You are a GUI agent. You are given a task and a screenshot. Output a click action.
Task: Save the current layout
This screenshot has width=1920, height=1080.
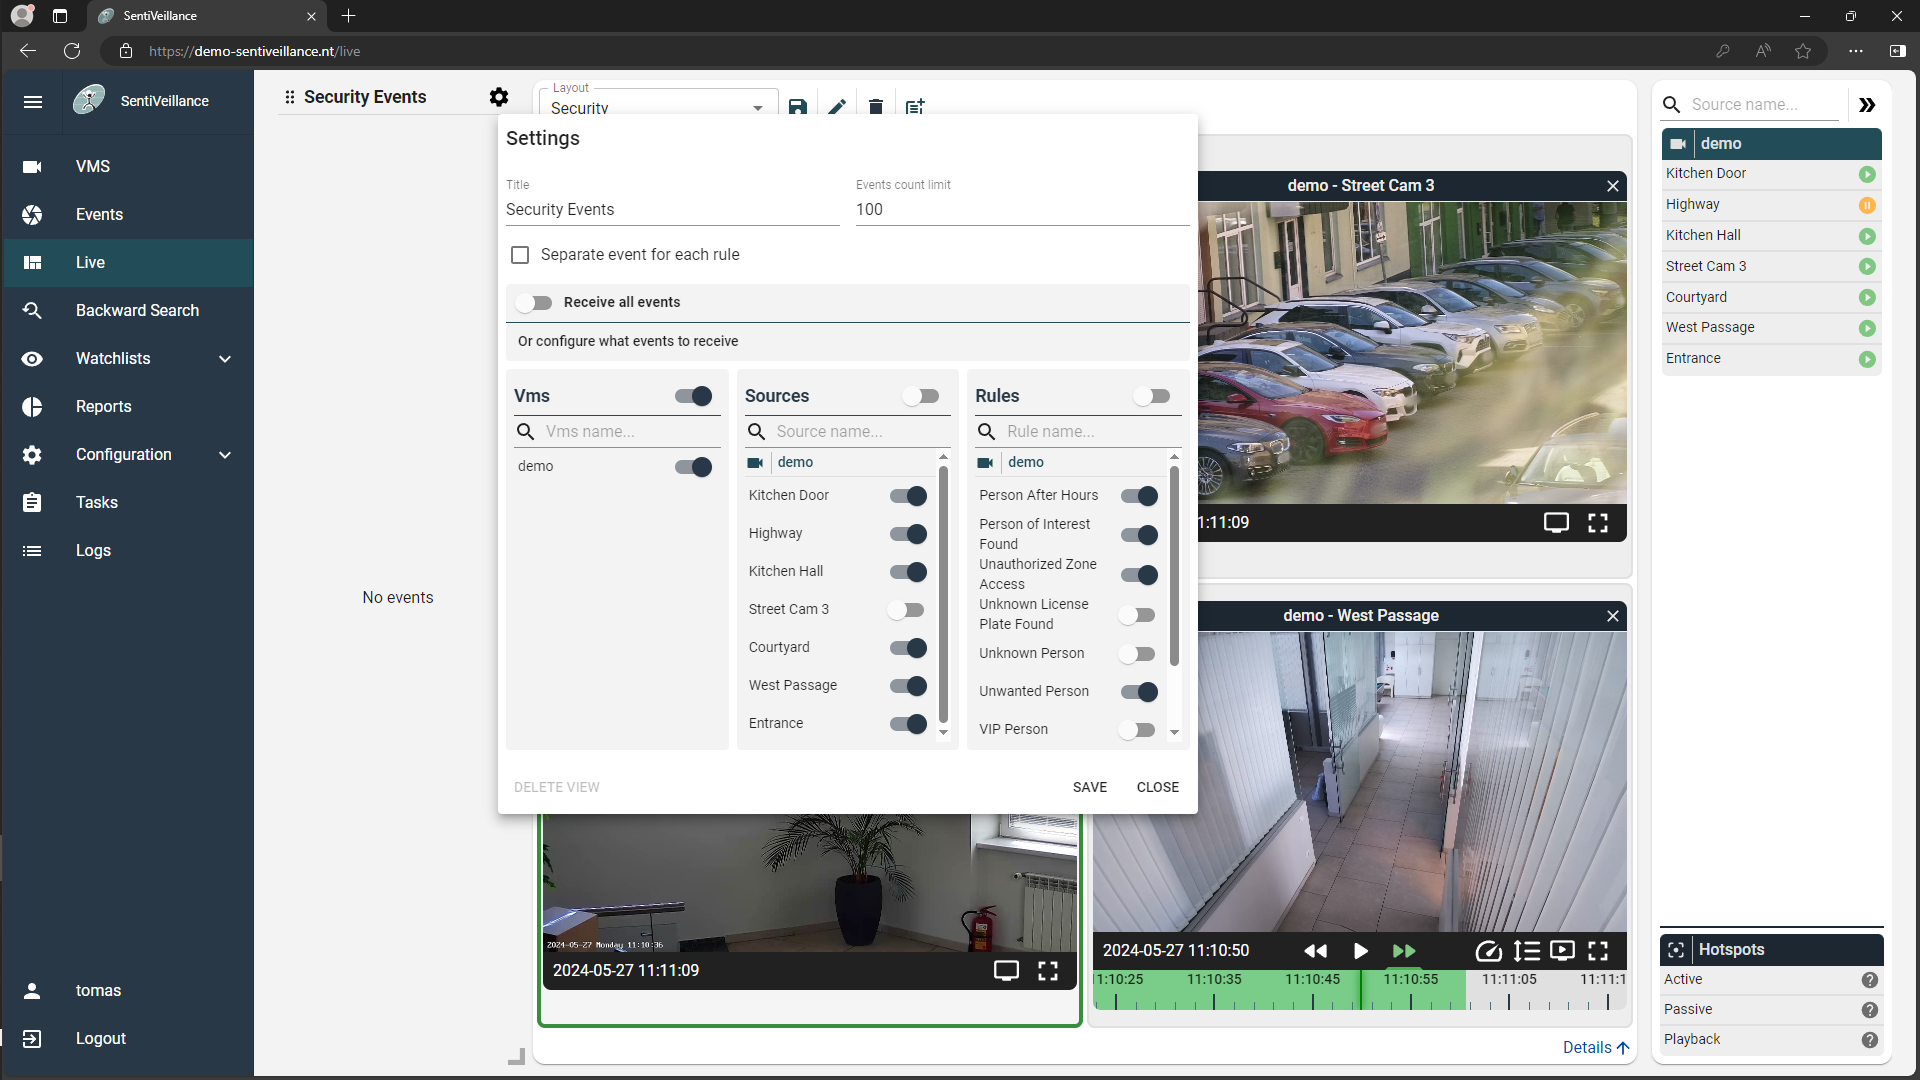(797, 106)
